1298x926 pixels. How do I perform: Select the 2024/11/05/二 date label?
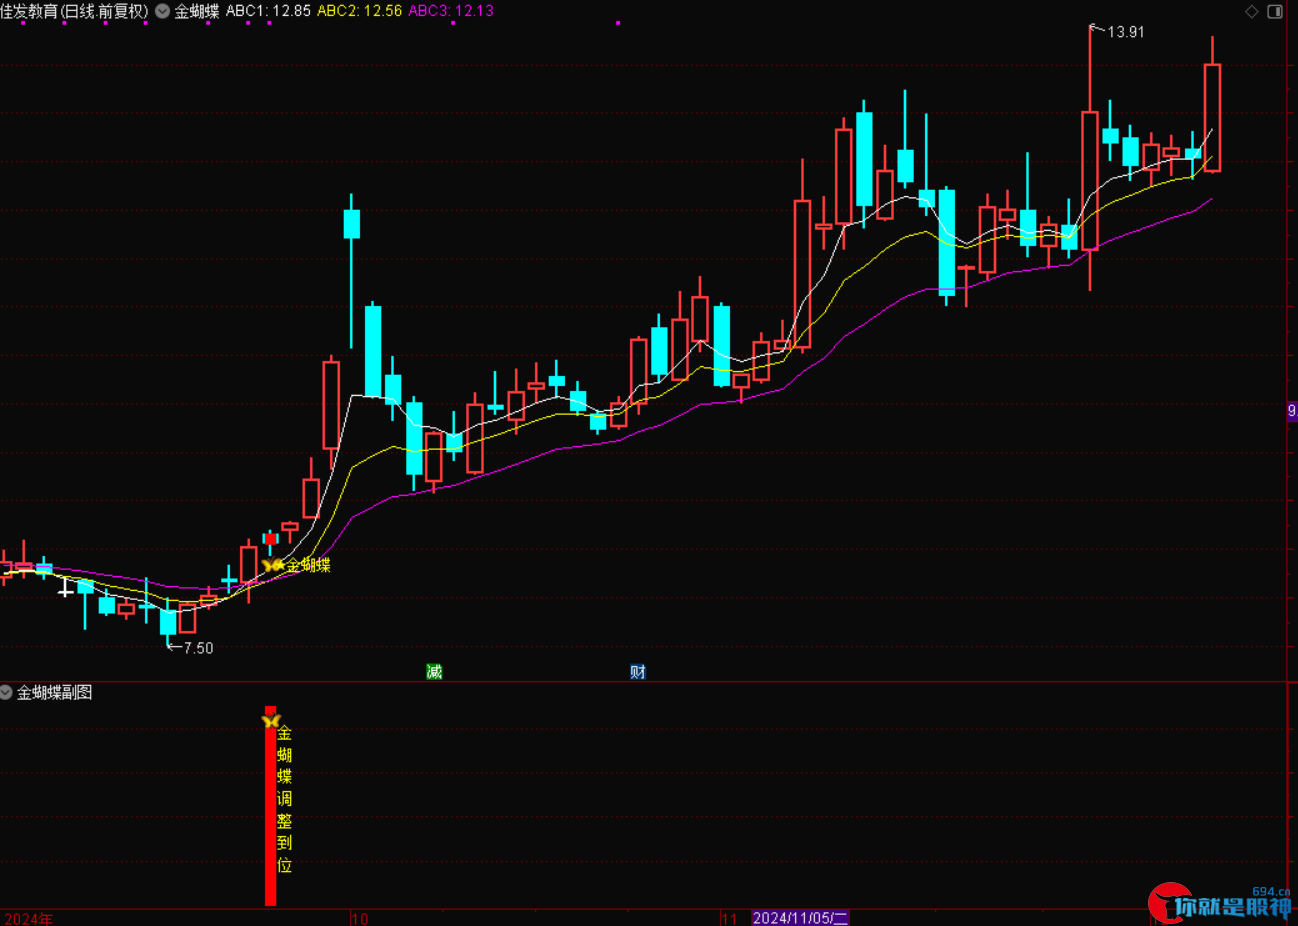(800, 918)
